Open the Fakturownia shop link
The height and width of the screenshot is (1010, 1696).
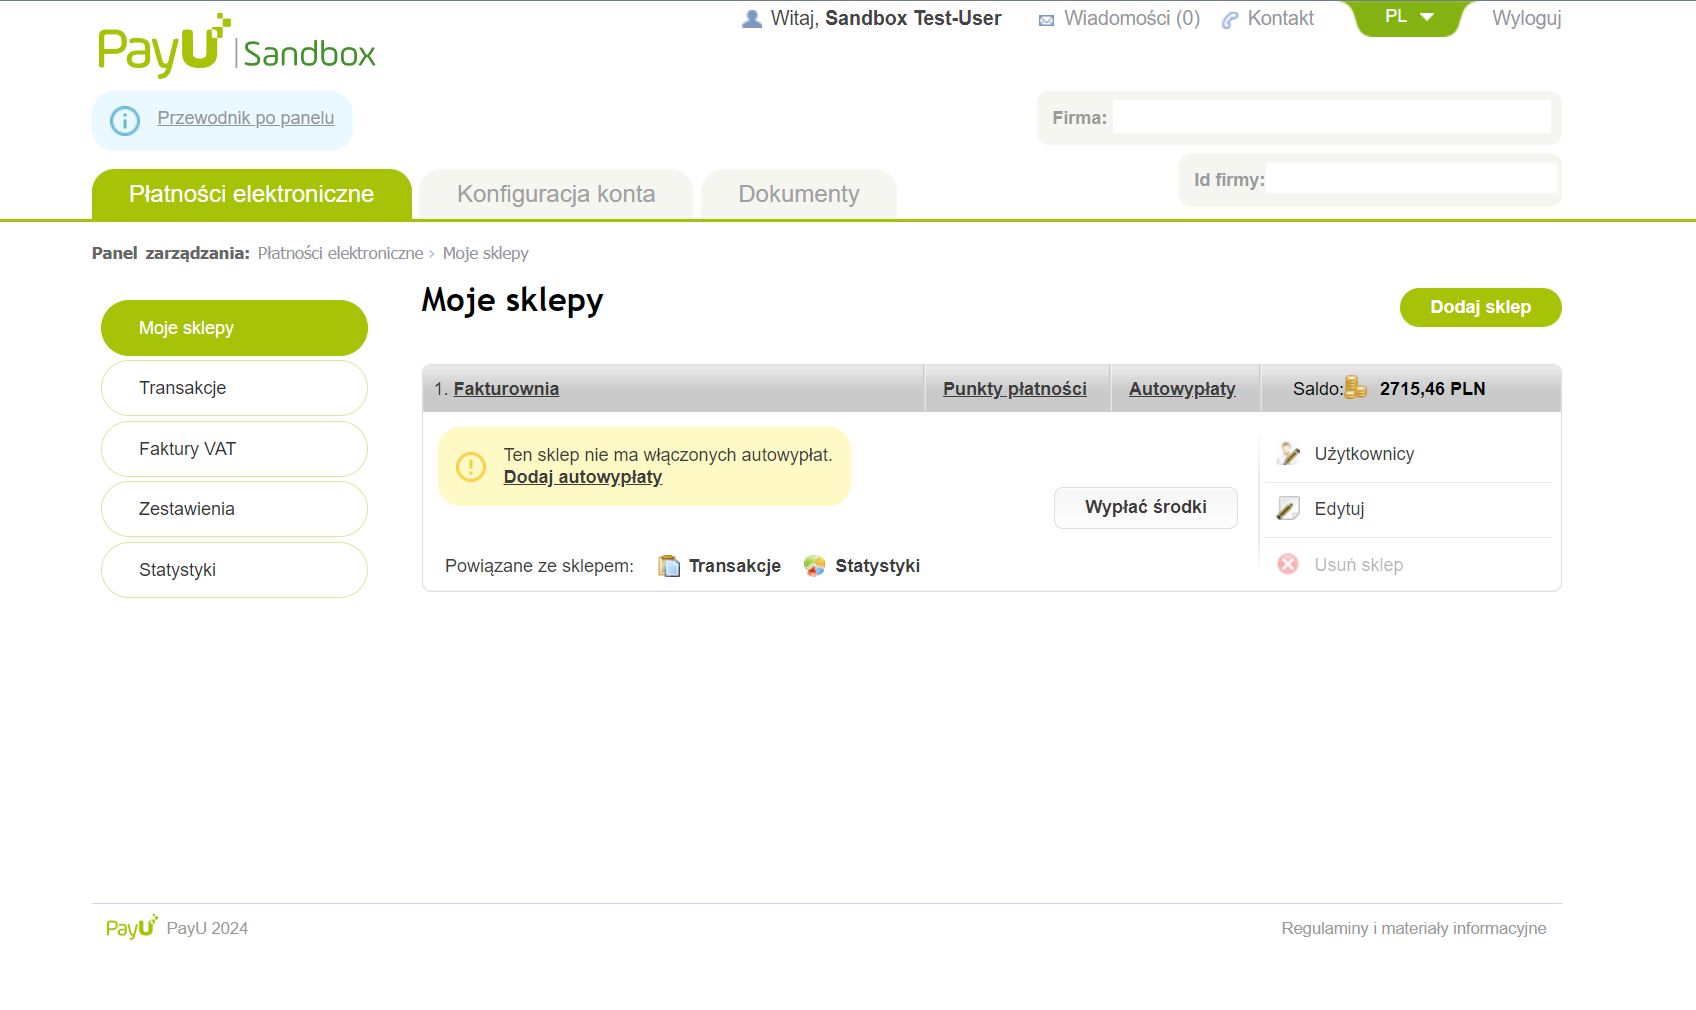click(506, 389)
